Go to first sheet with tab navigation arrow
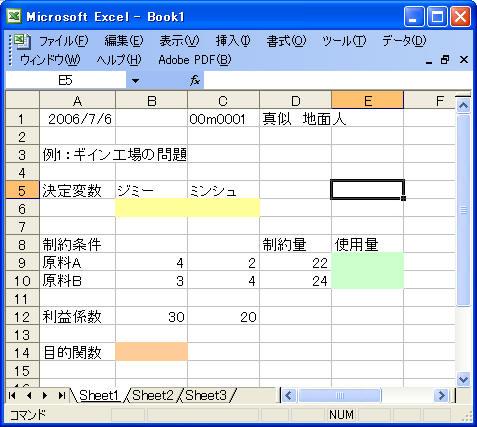 click(x=12, y=396)
